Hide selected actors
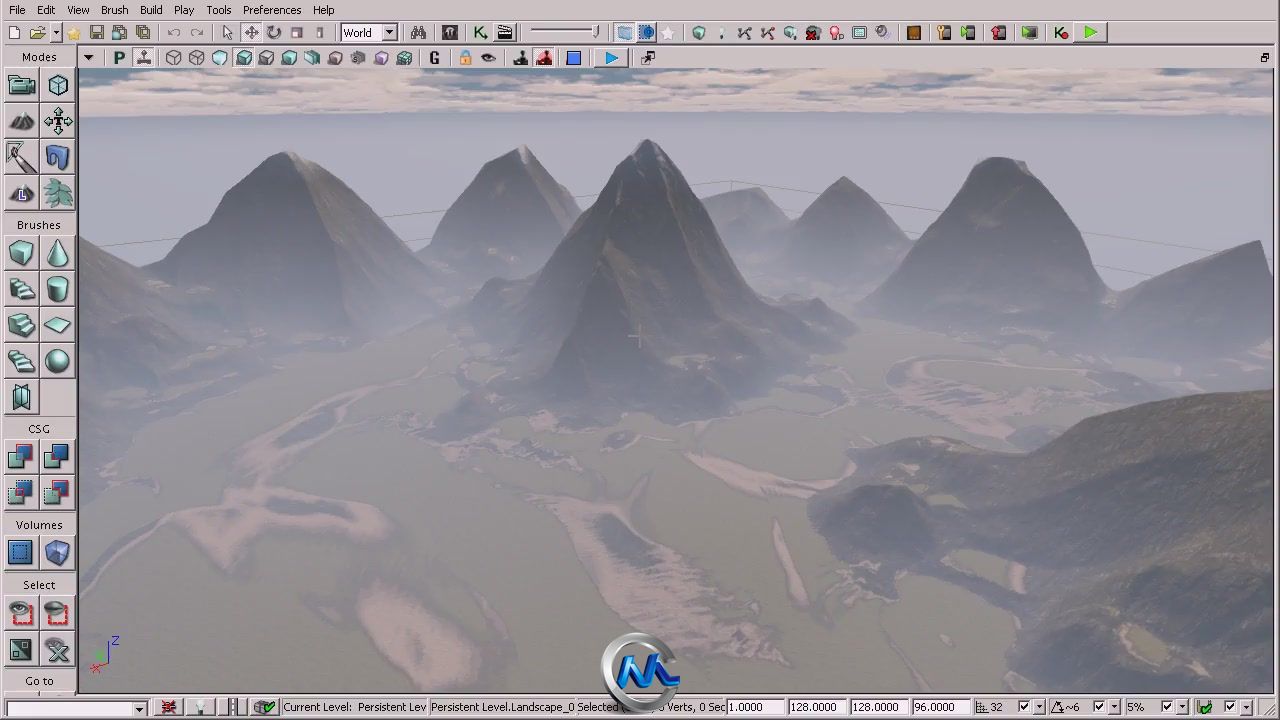 point(58,614)
